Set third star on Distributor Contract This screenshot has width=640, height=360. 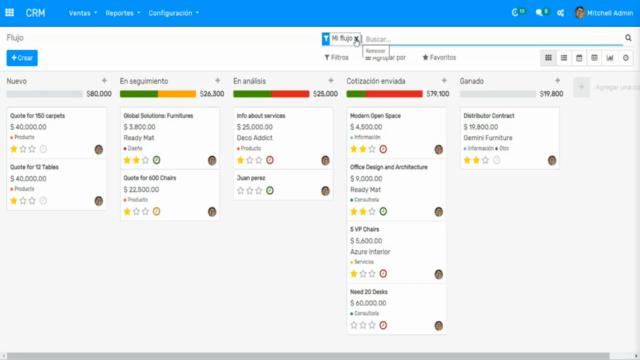tap(485, 160)
